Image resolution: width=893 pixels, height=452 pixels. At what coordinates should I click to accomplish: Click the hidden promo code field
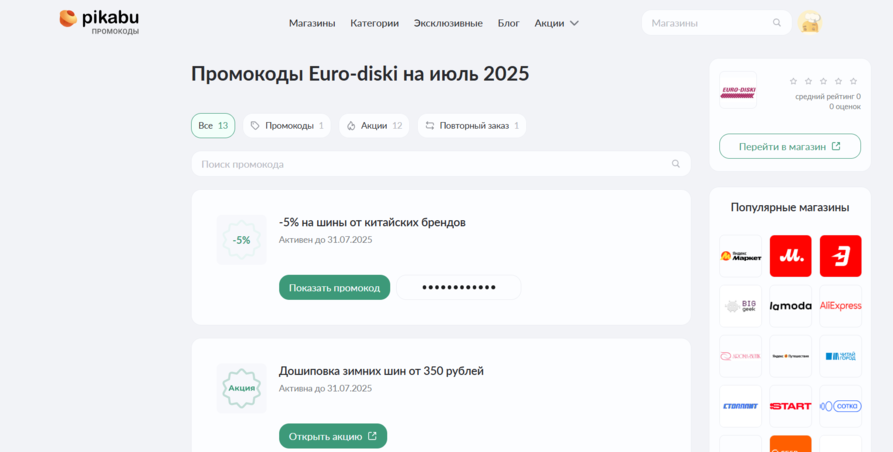tap(458, 287)
